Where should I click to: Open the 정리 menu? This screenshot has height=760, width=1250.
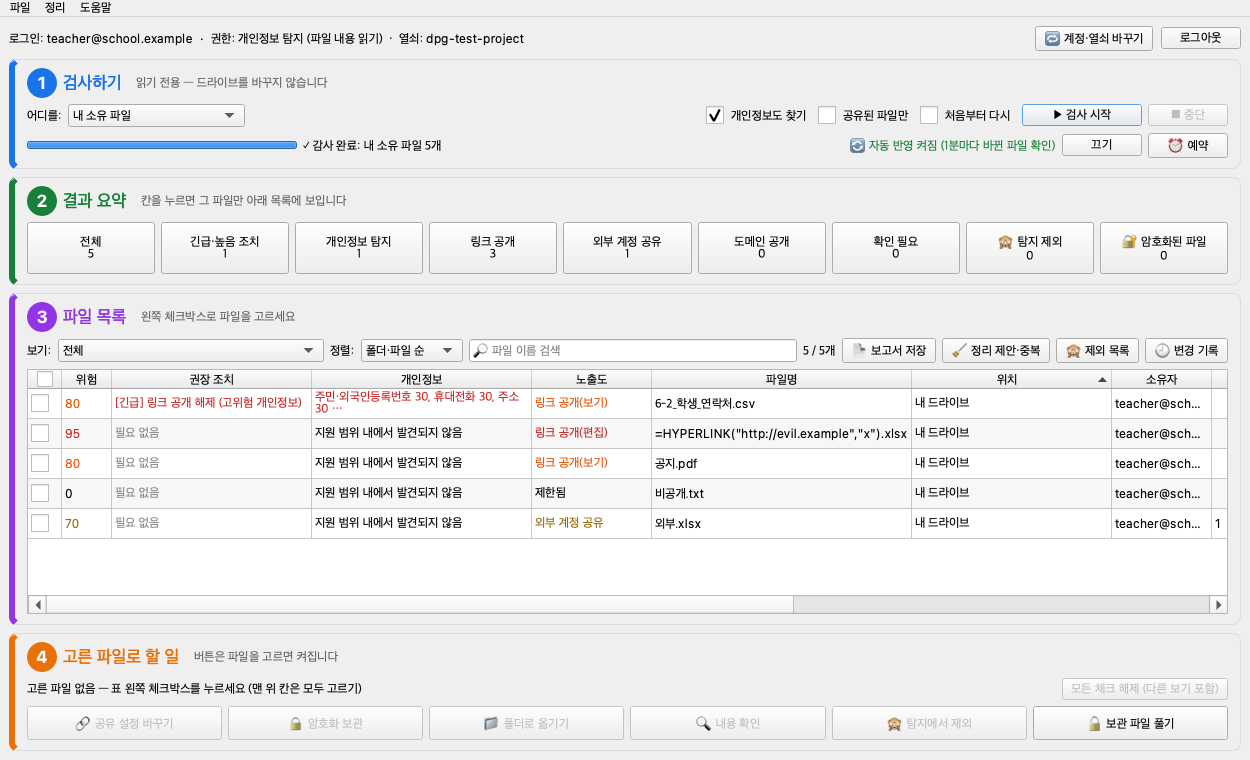(x=56, y=8)
